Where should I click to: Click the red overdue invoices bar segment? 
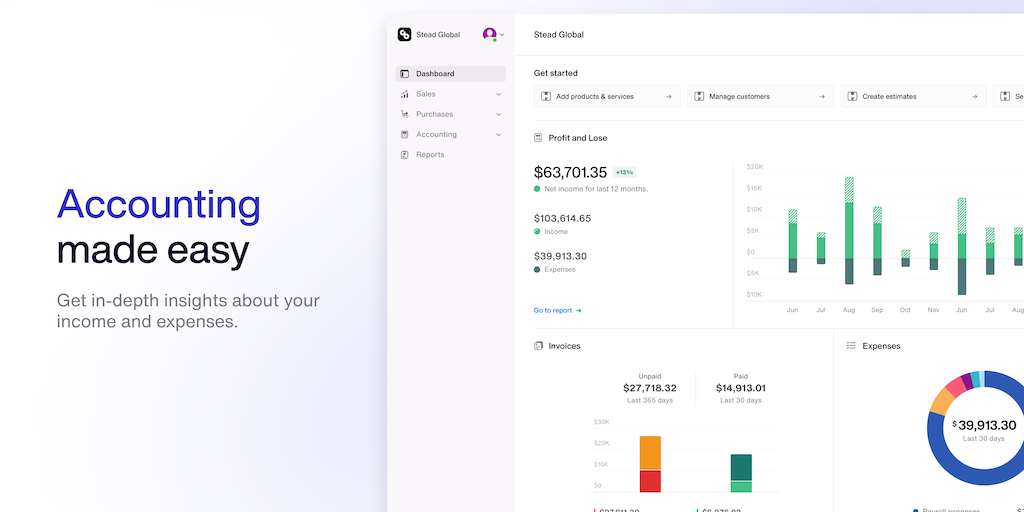650,481
